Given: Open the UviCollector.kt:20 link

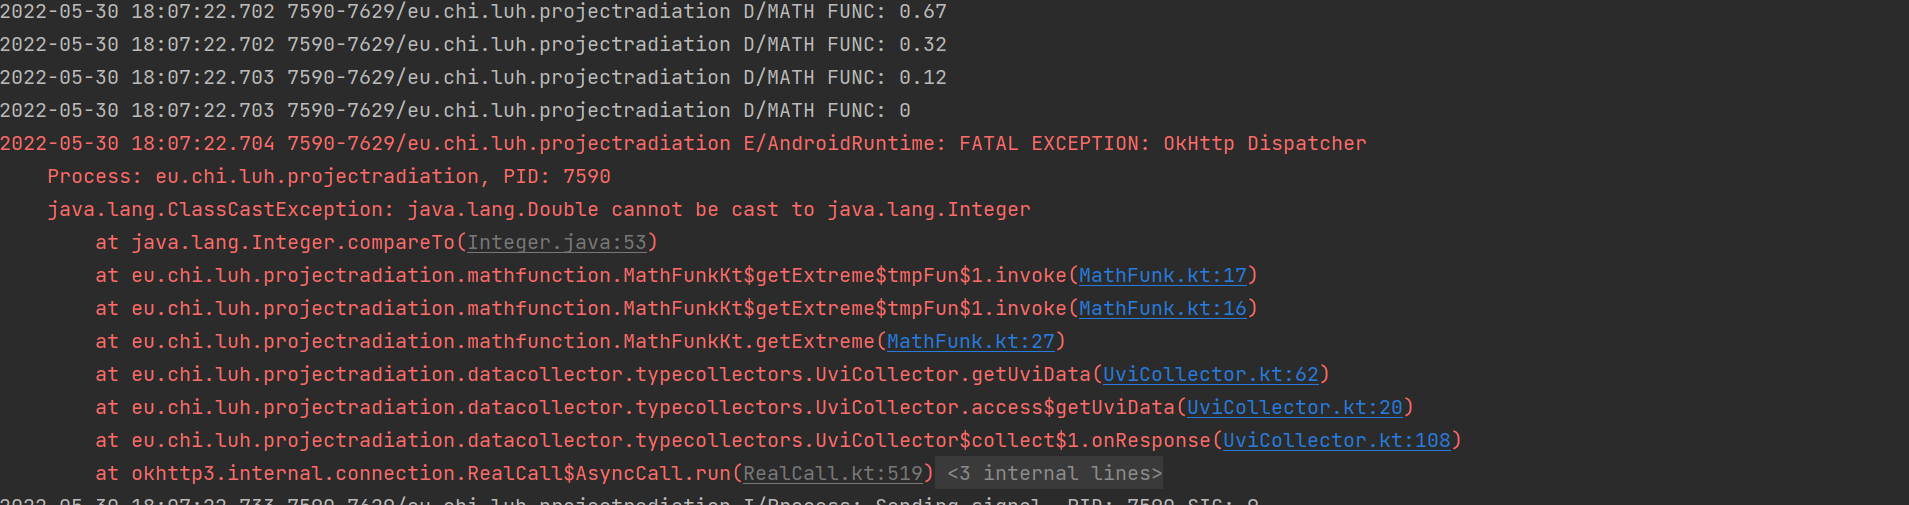Looking at the screenshot, I should coord(1295,407).
